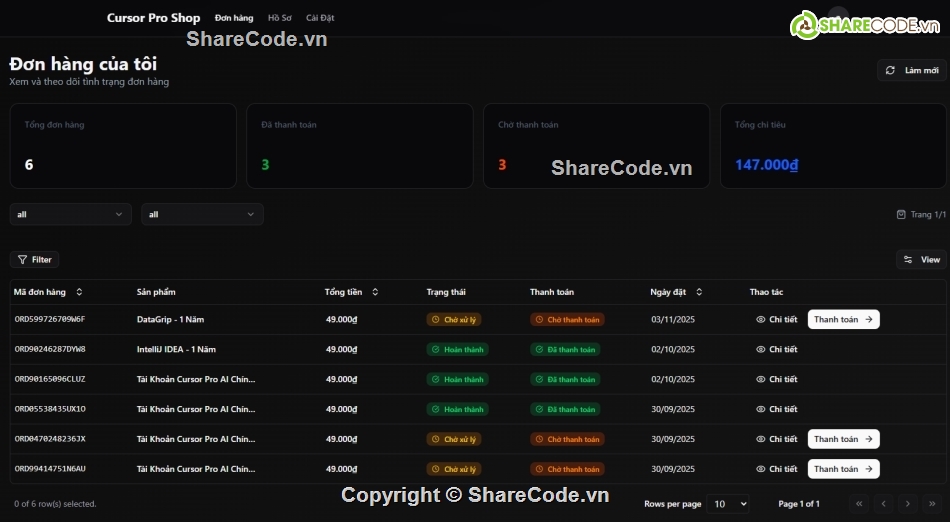
Task: Expand the second 'all' filter dropdown
Action: coord(202,214)
